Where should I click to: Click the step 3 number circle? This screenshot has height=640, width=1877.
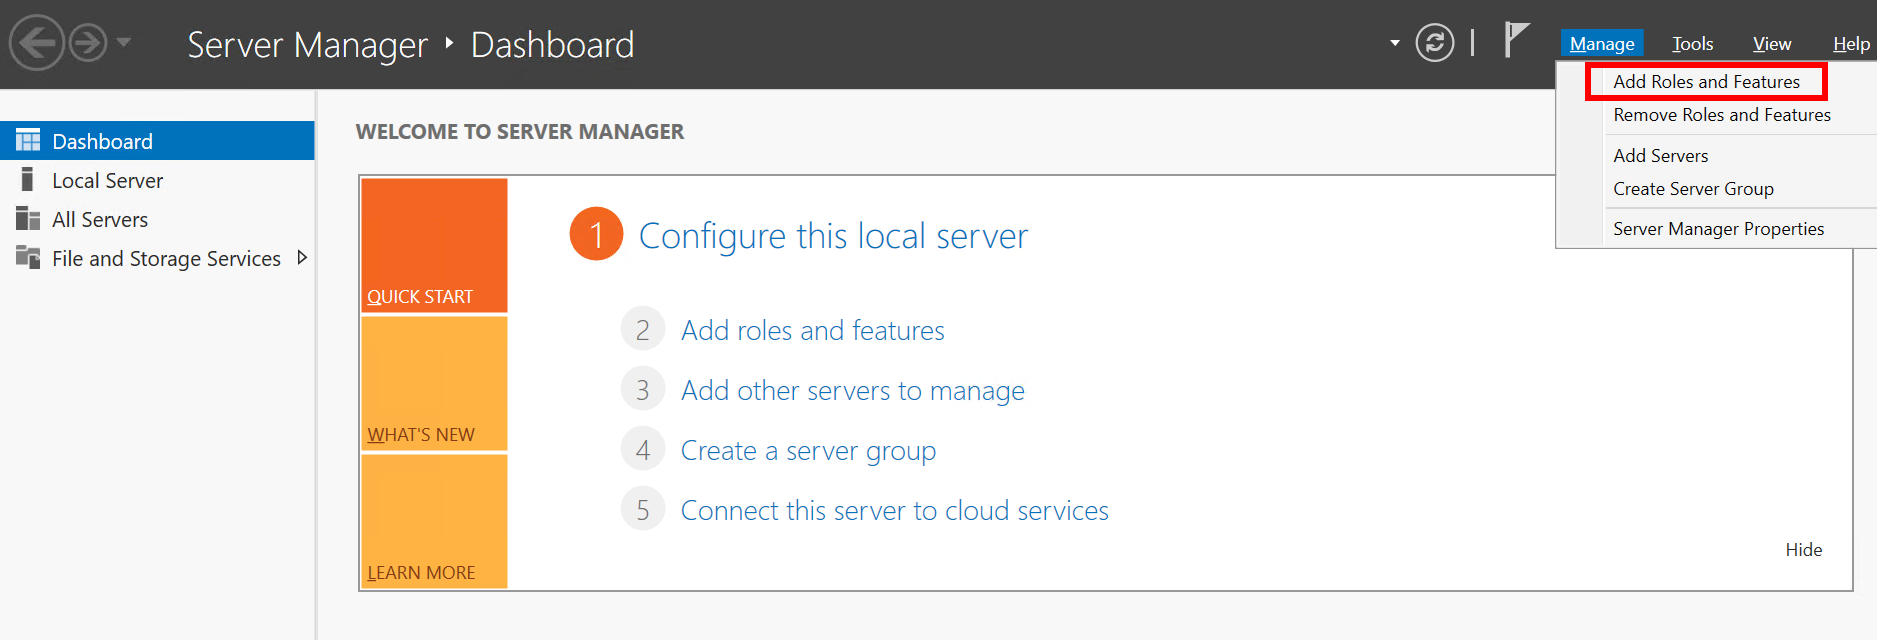point(643,389)
